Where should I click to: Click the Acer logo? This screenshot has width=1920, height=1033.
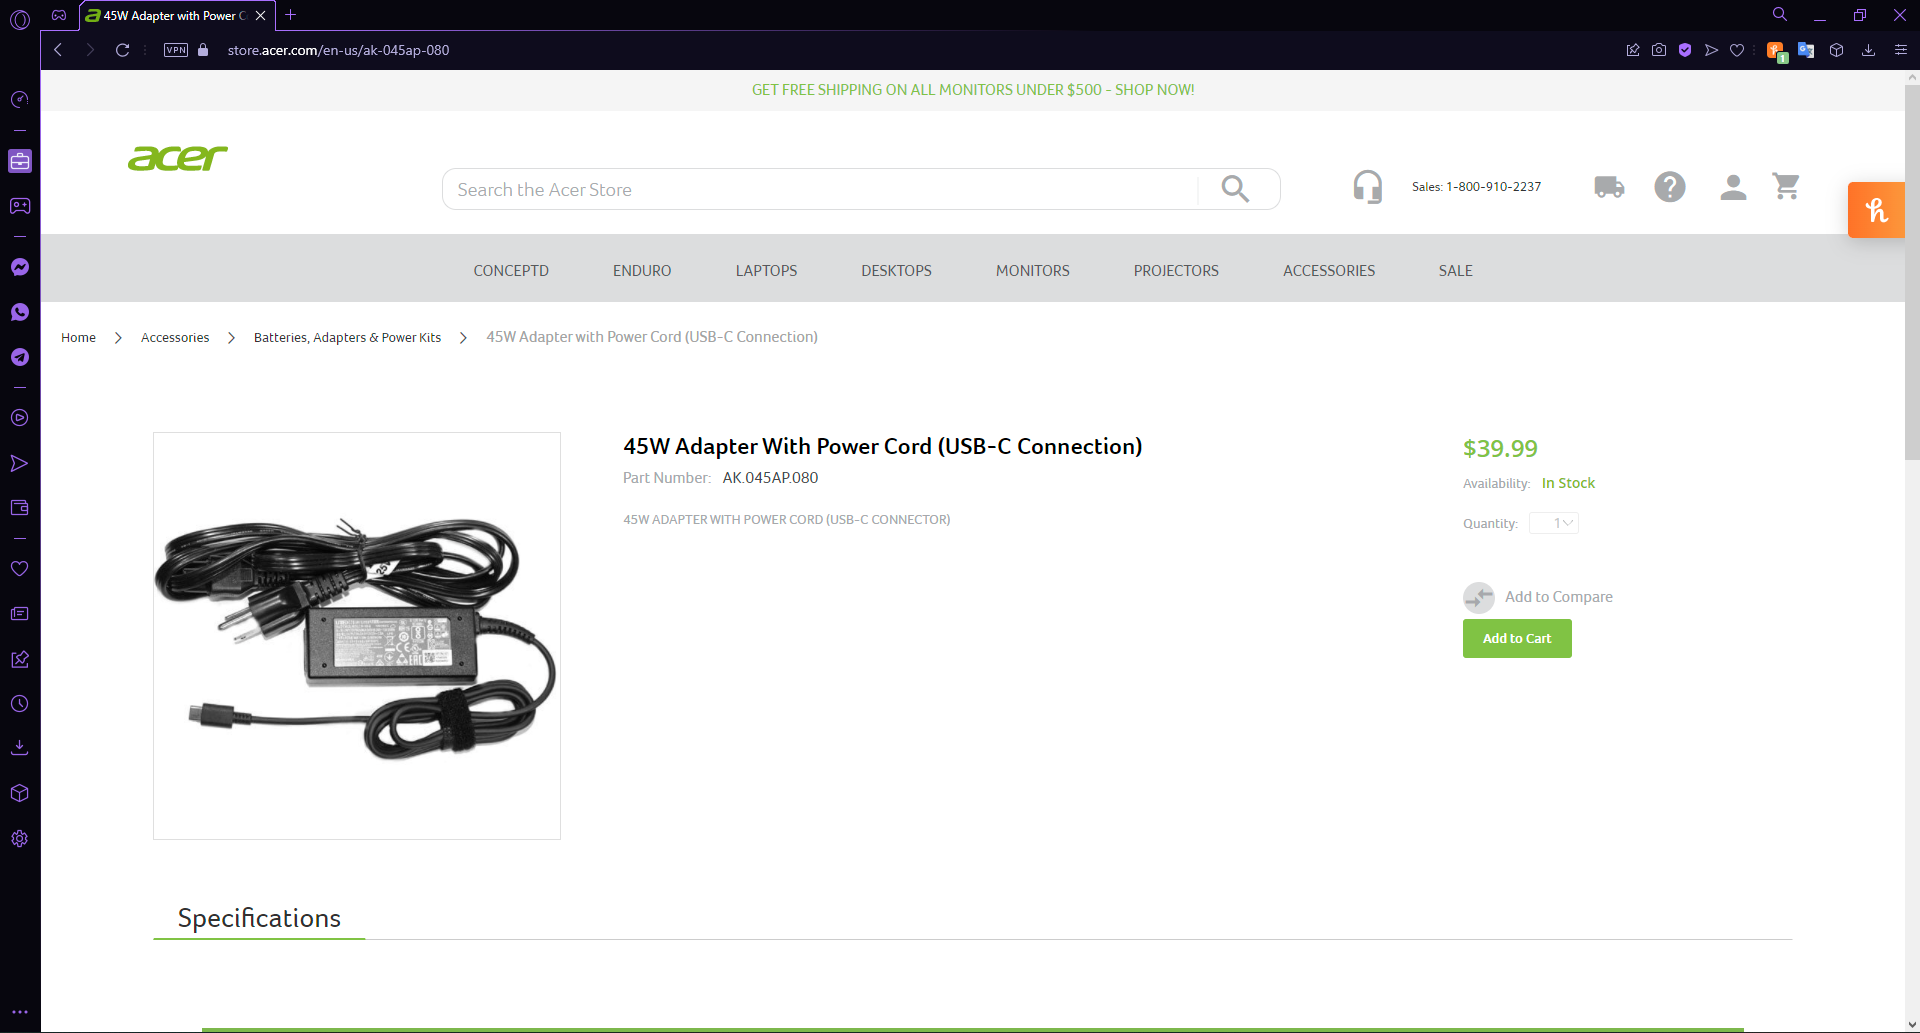point(178,158)
